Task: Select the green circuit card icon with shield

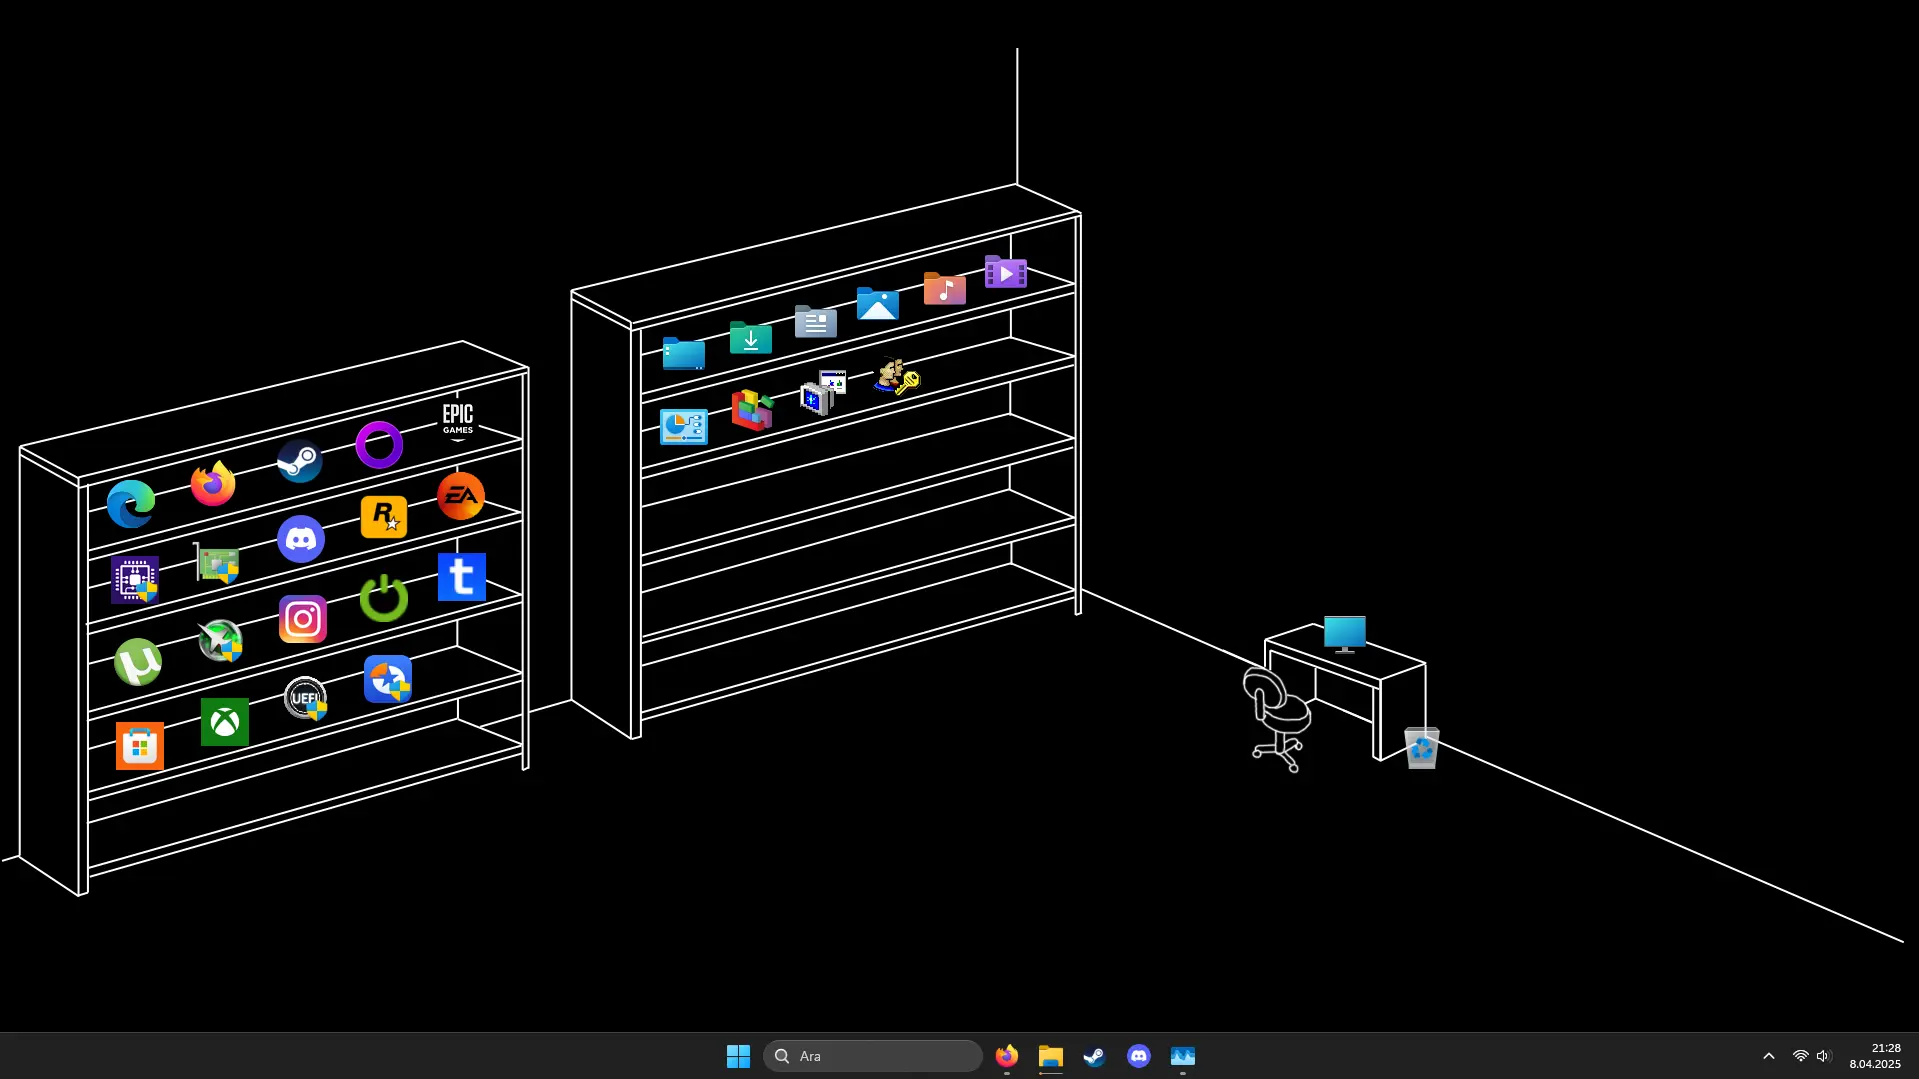Action: click(x=216, y=563)
